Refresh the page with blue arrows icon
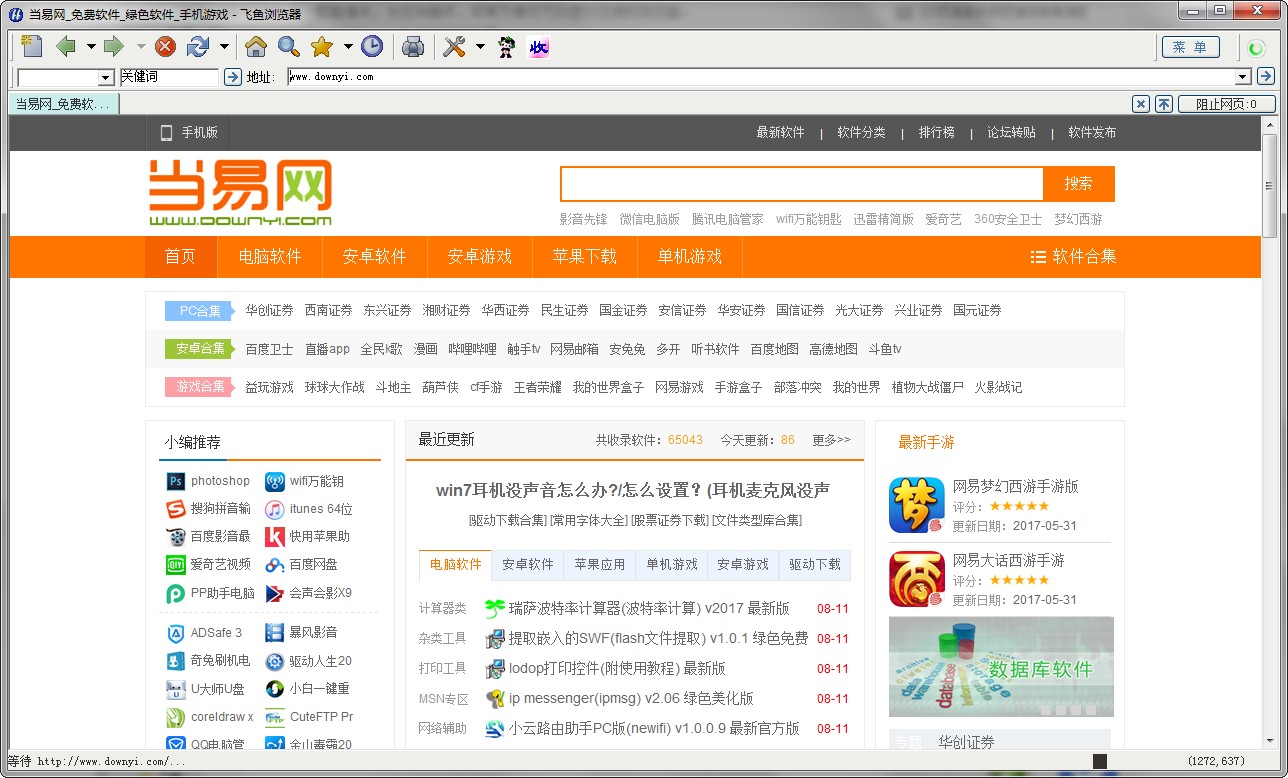This screenshot has height=778, width=1288. tap(198, 47)
